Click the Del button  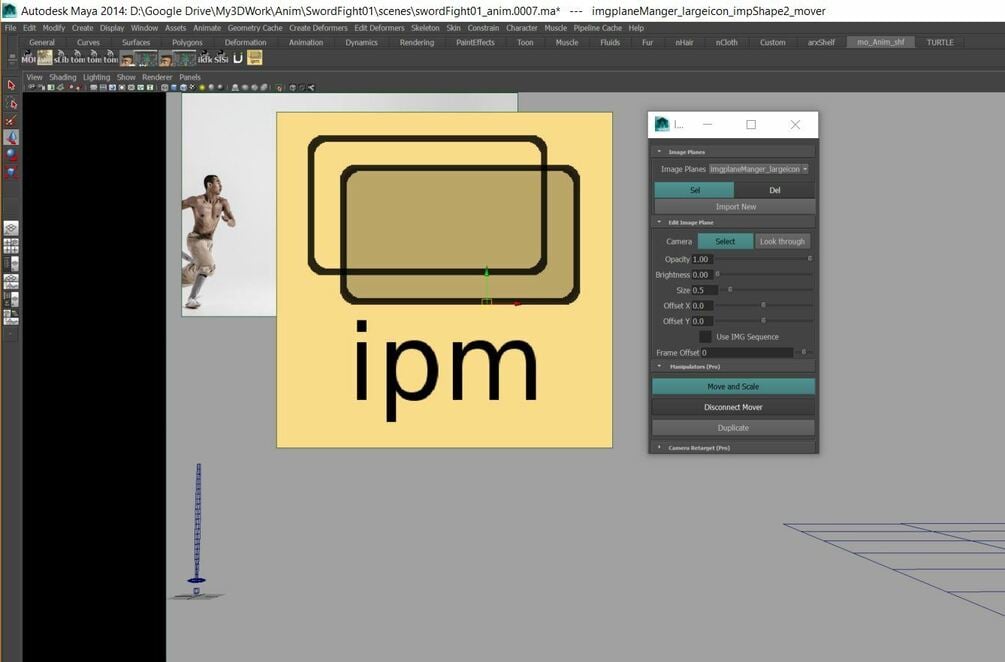[x=774, y=190]
